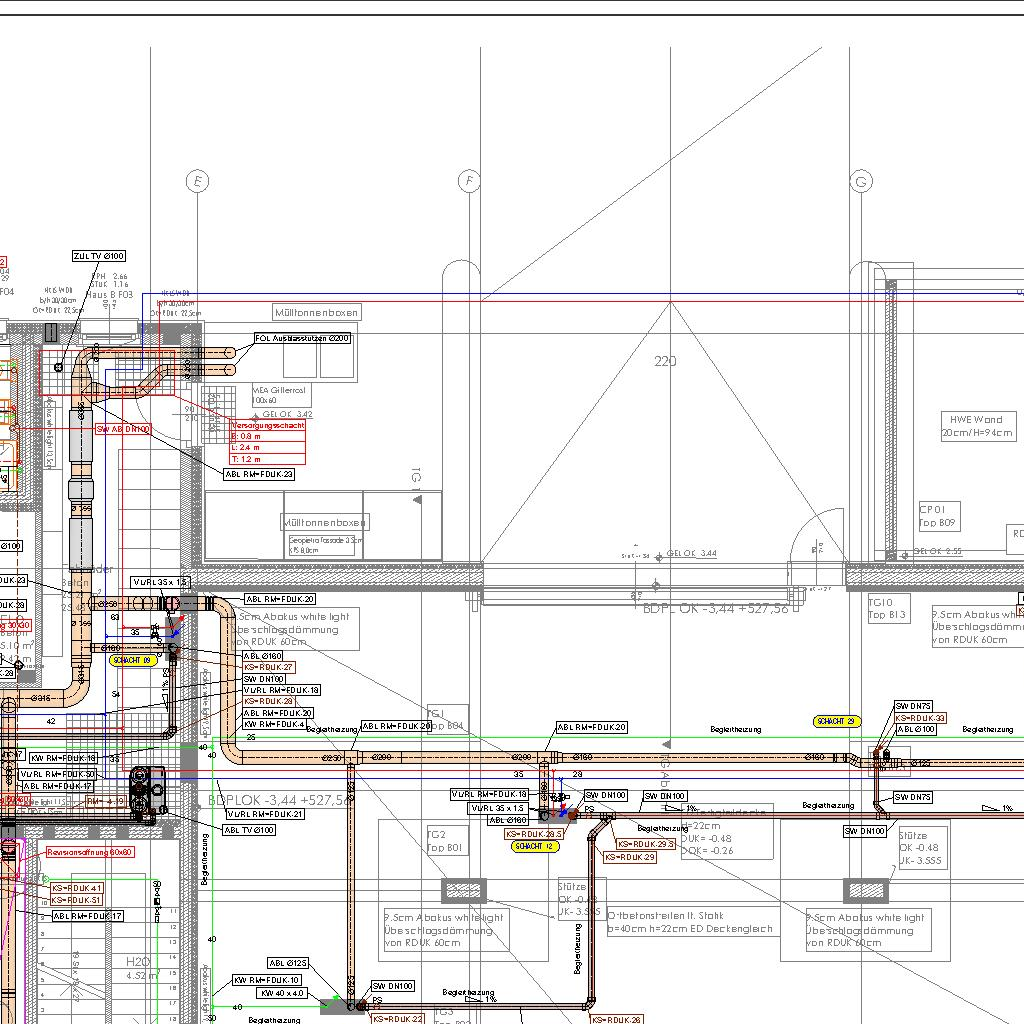Select the grid axis bubble F

(469, 181)
